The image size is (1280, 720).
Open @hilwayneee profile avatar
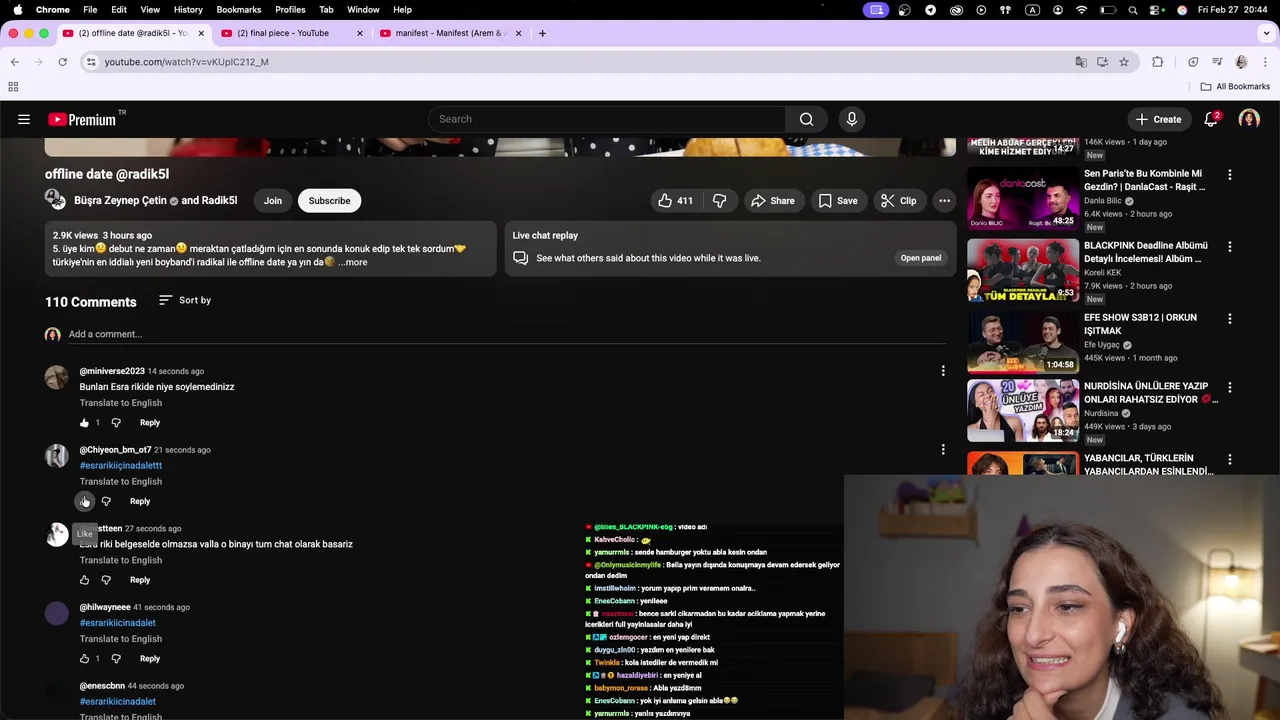57,613
